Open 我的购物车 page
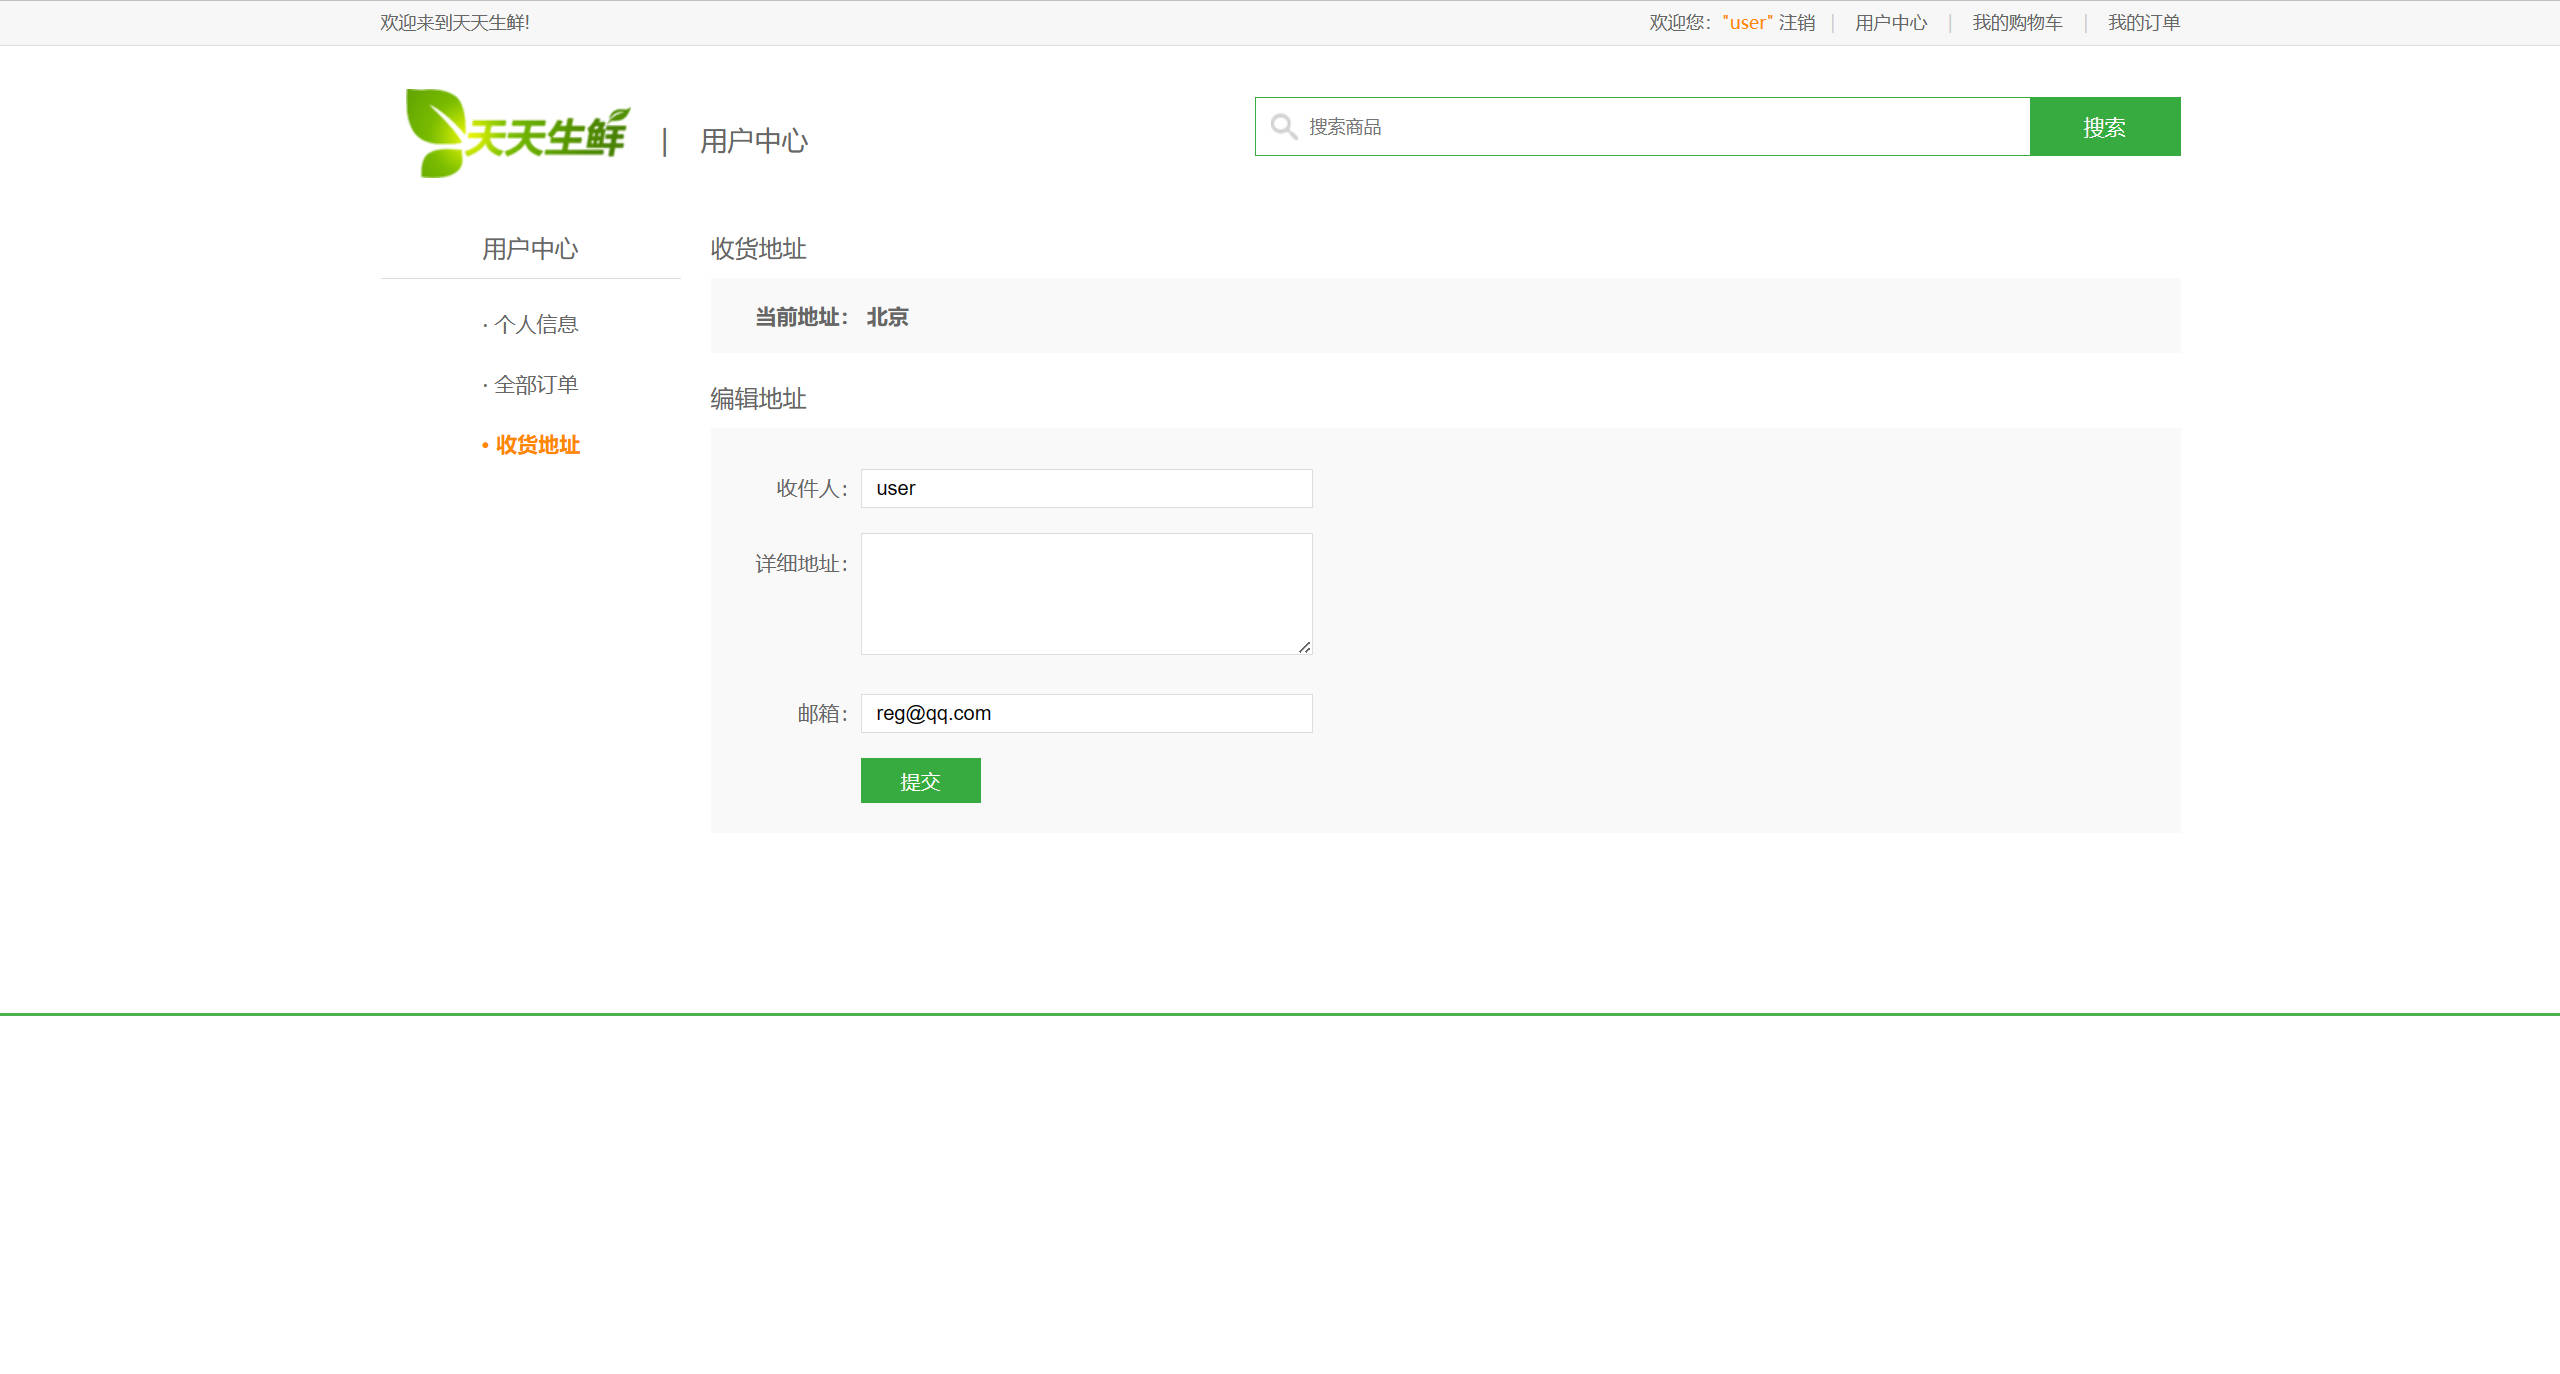Image resolution: width=2560 pixels, height=1374 pixels. coord(2016,22)
